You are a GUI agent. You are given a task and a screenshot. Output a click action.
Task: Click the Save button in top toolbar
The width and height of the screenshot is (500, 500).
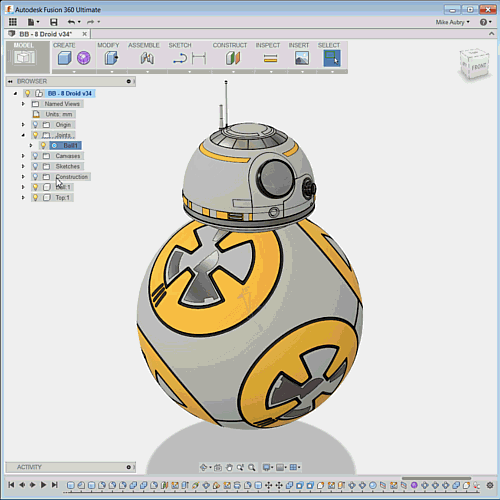[53, 22]
